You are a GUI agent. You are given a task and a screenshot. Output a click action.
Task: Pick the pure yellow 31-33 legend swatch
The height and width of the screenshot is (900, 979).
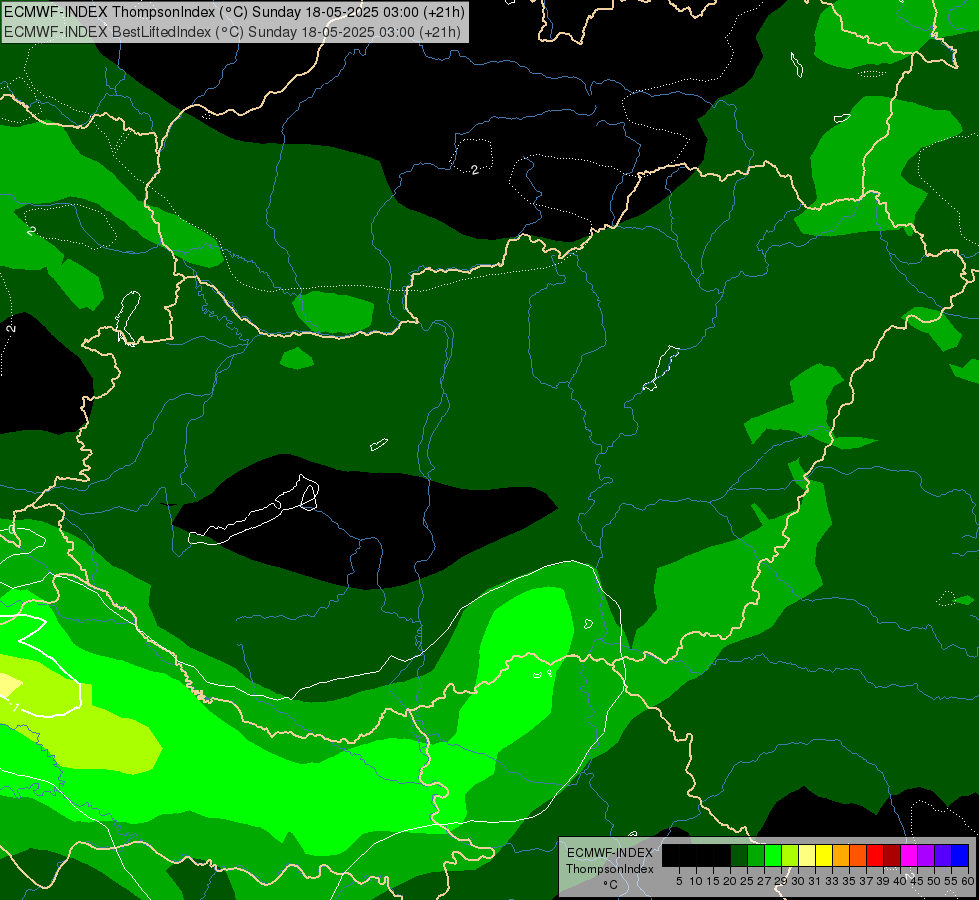(x=824, y=855)
